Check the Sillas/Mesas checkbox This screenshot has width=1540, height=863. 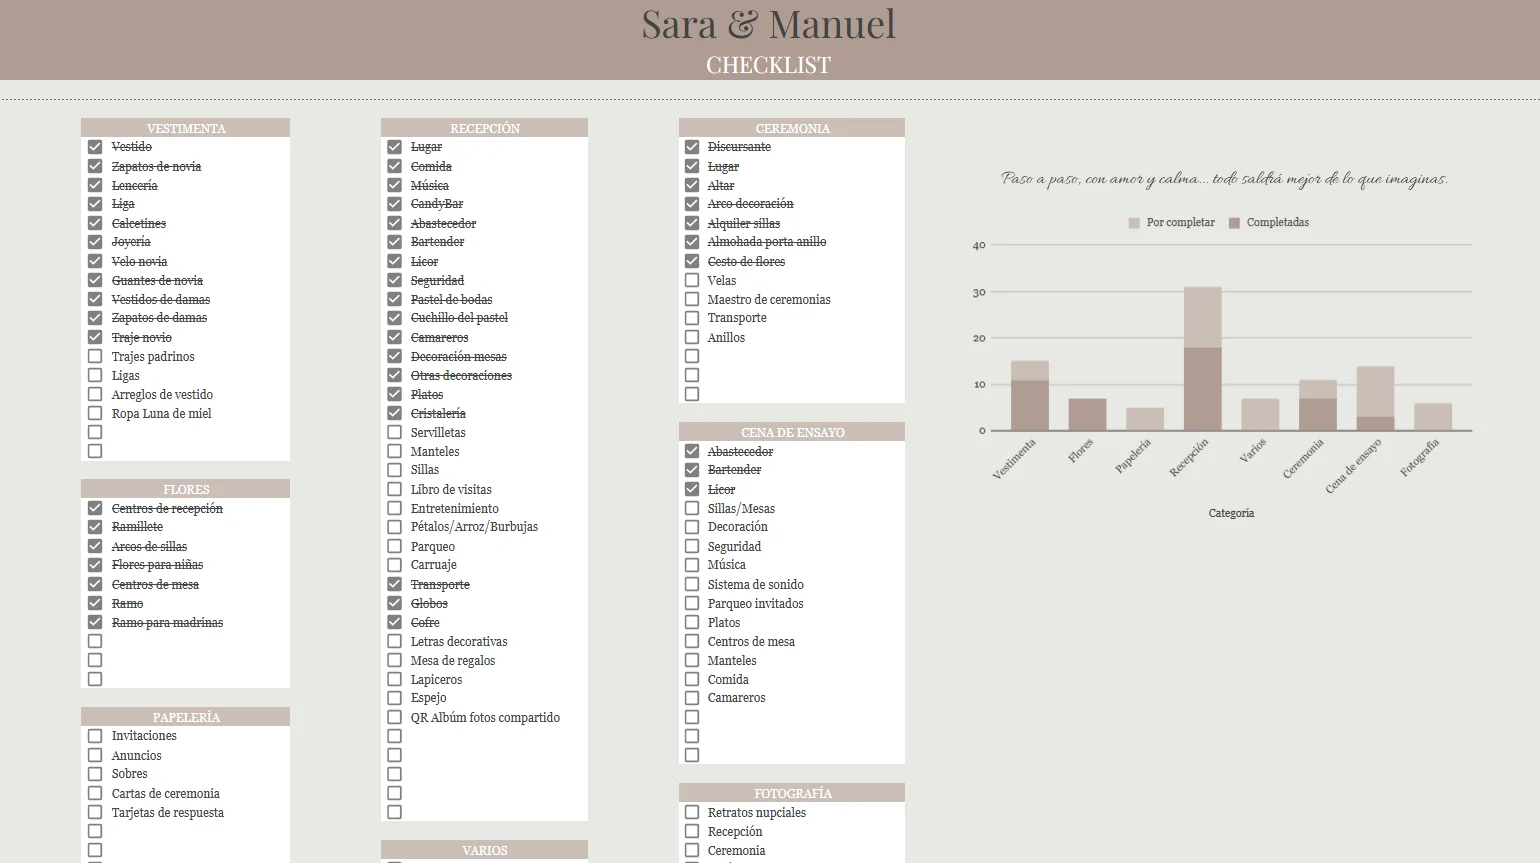point(692,508)
